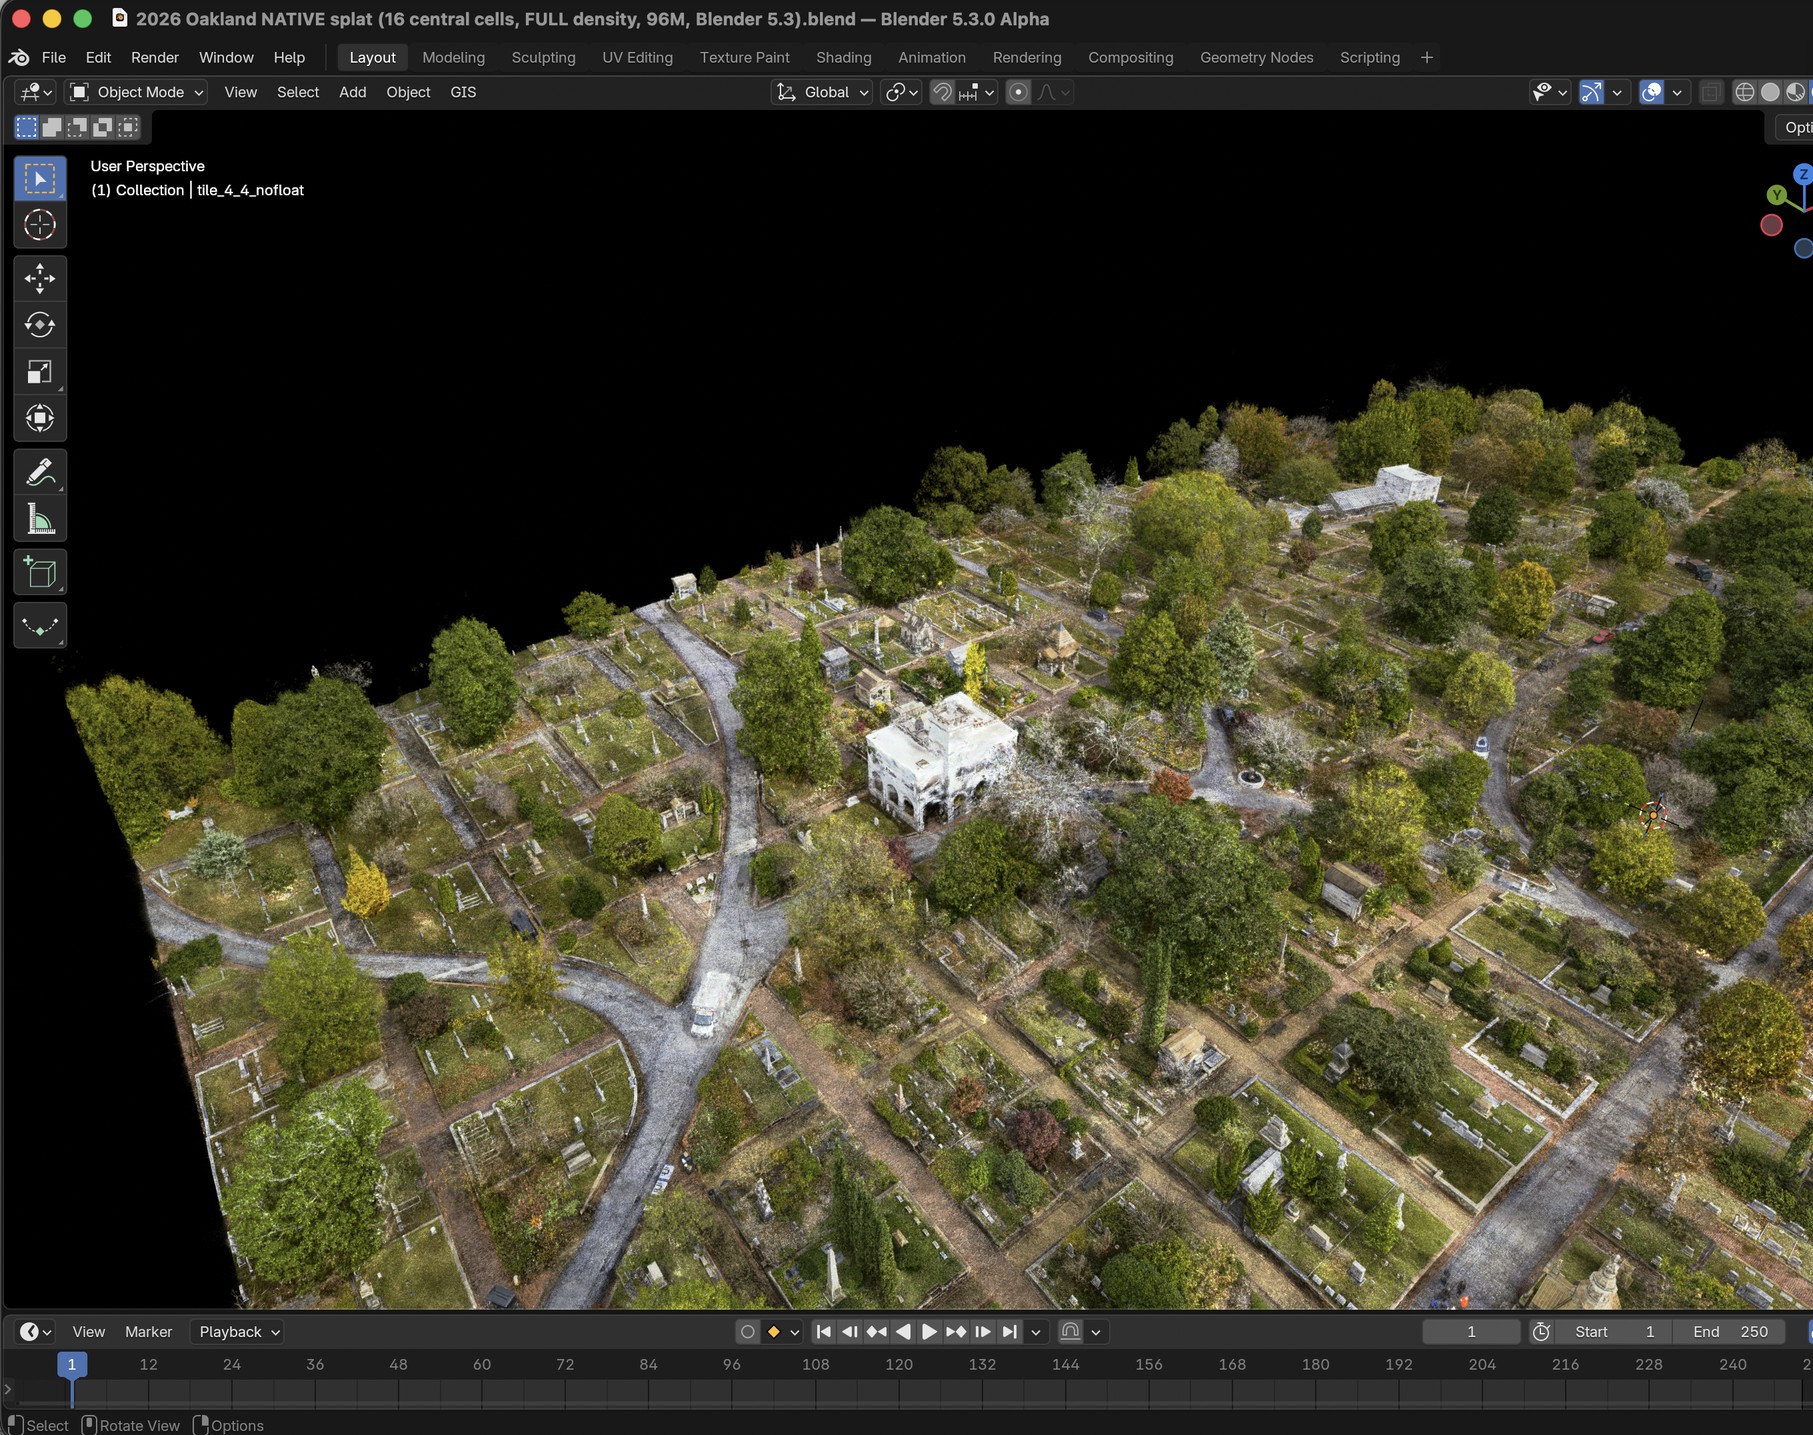The image size is (1813, 1435).
Task: Play the animation forward
Action: [929, 1332]
